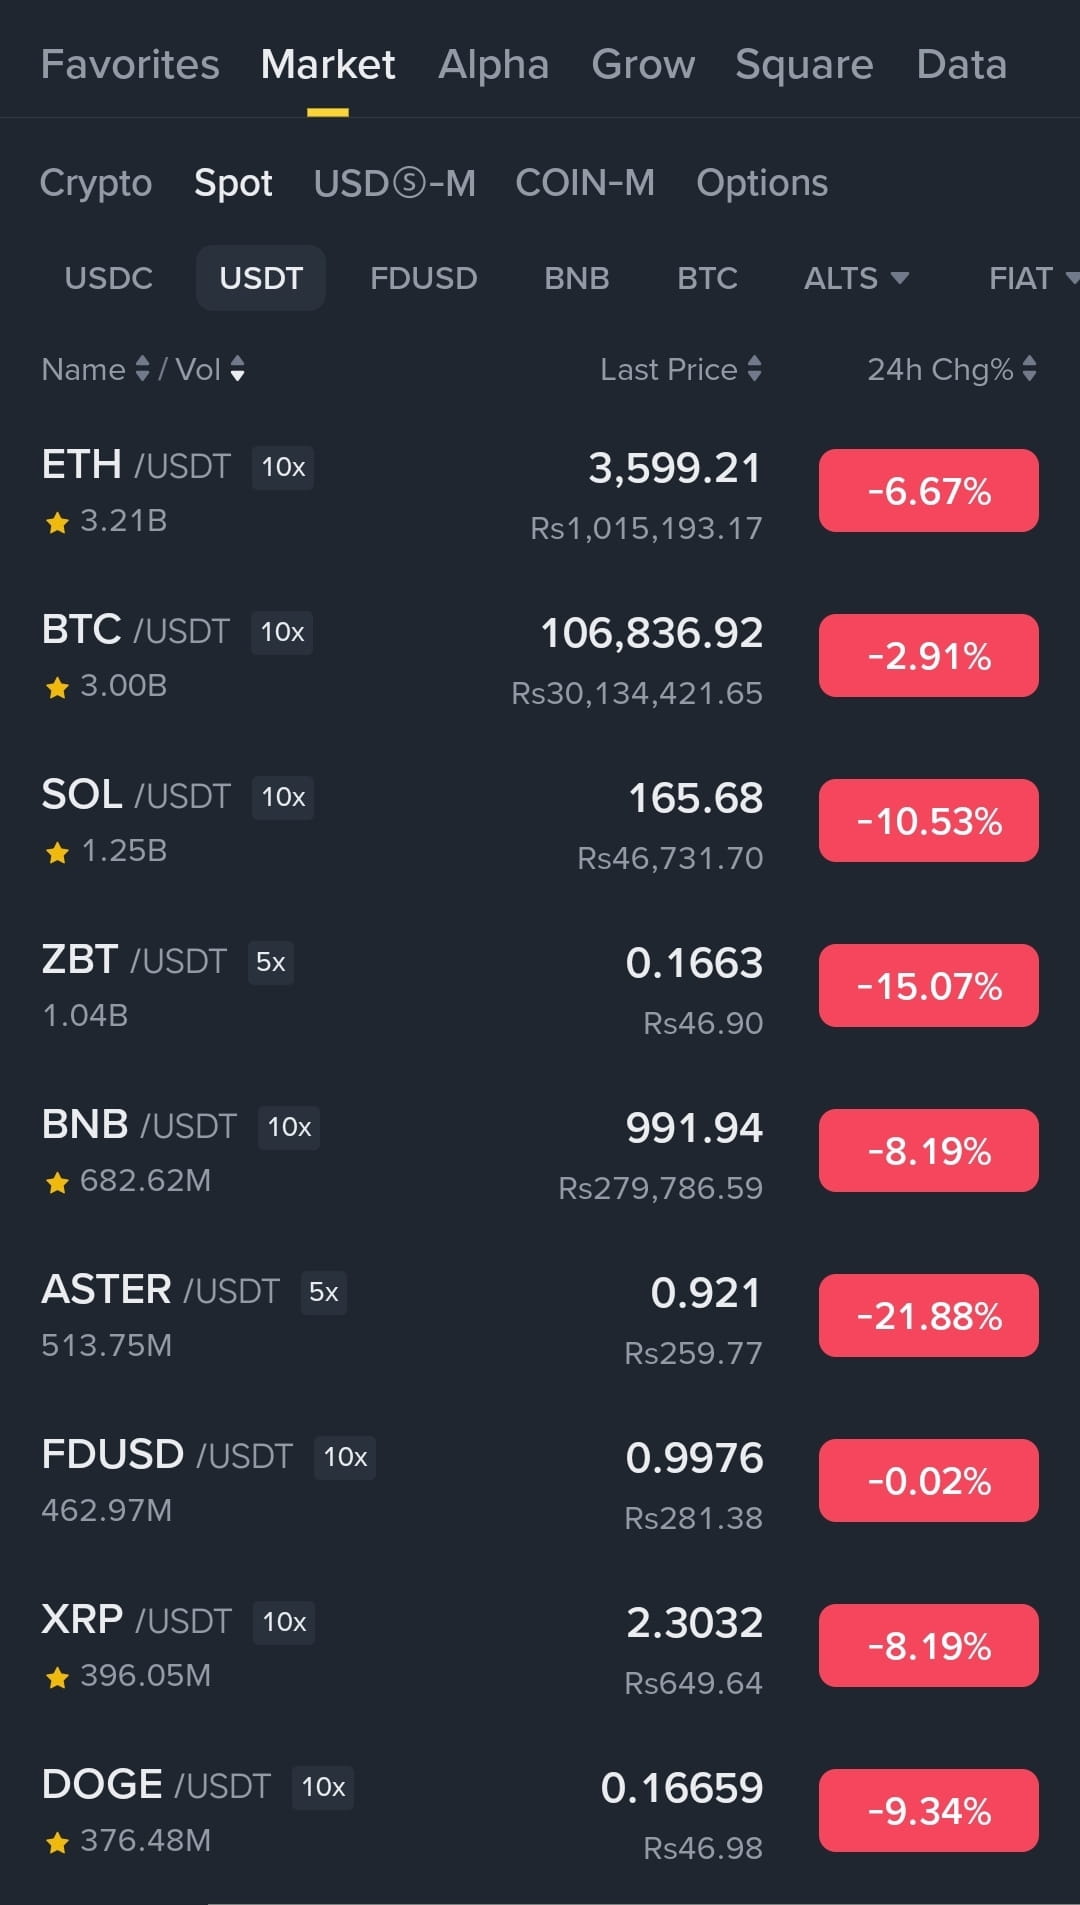Tap the star icon for XRP/USDT
Screen dimensions: 1080x1905
point(57,1677)
